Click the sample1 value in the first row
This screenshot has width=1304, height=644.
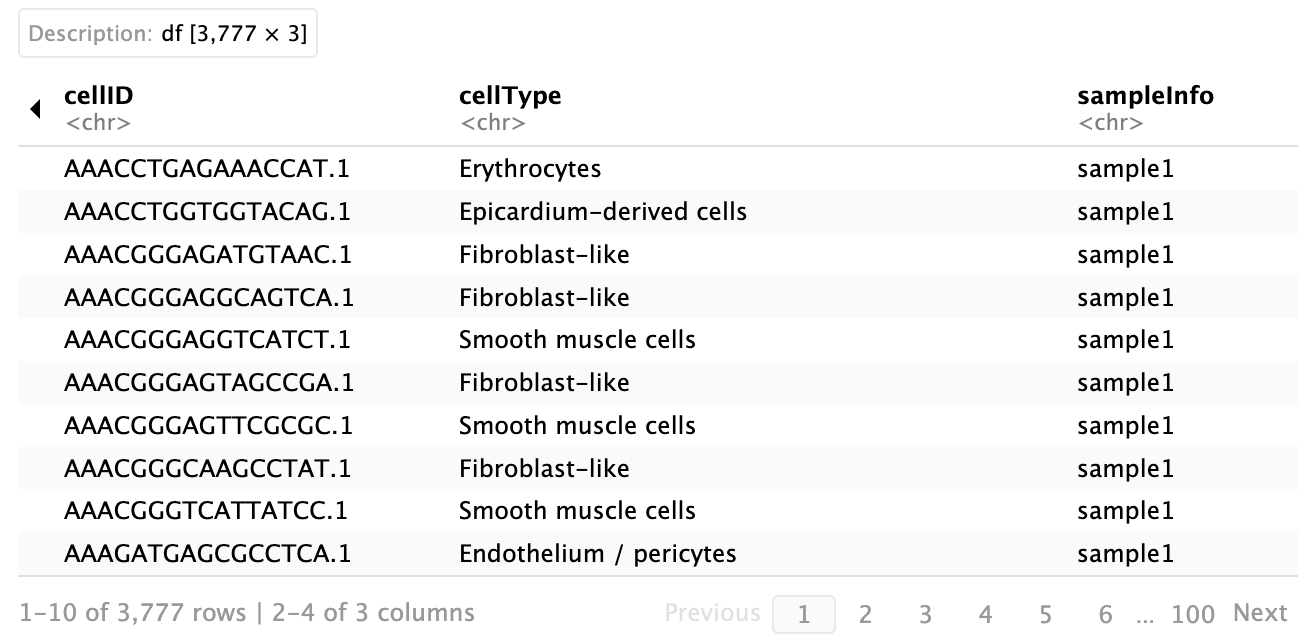click(x=1126, y=168)
